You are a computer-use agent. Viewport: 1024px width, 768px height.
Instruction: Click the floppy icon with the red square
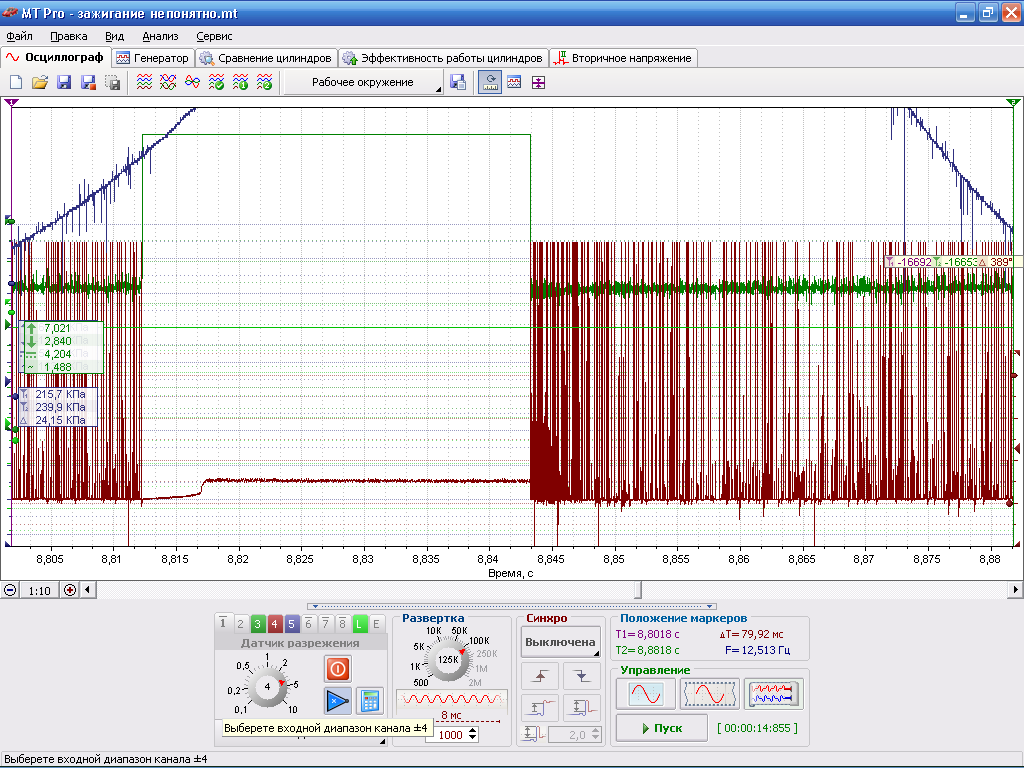coord(88,82)
